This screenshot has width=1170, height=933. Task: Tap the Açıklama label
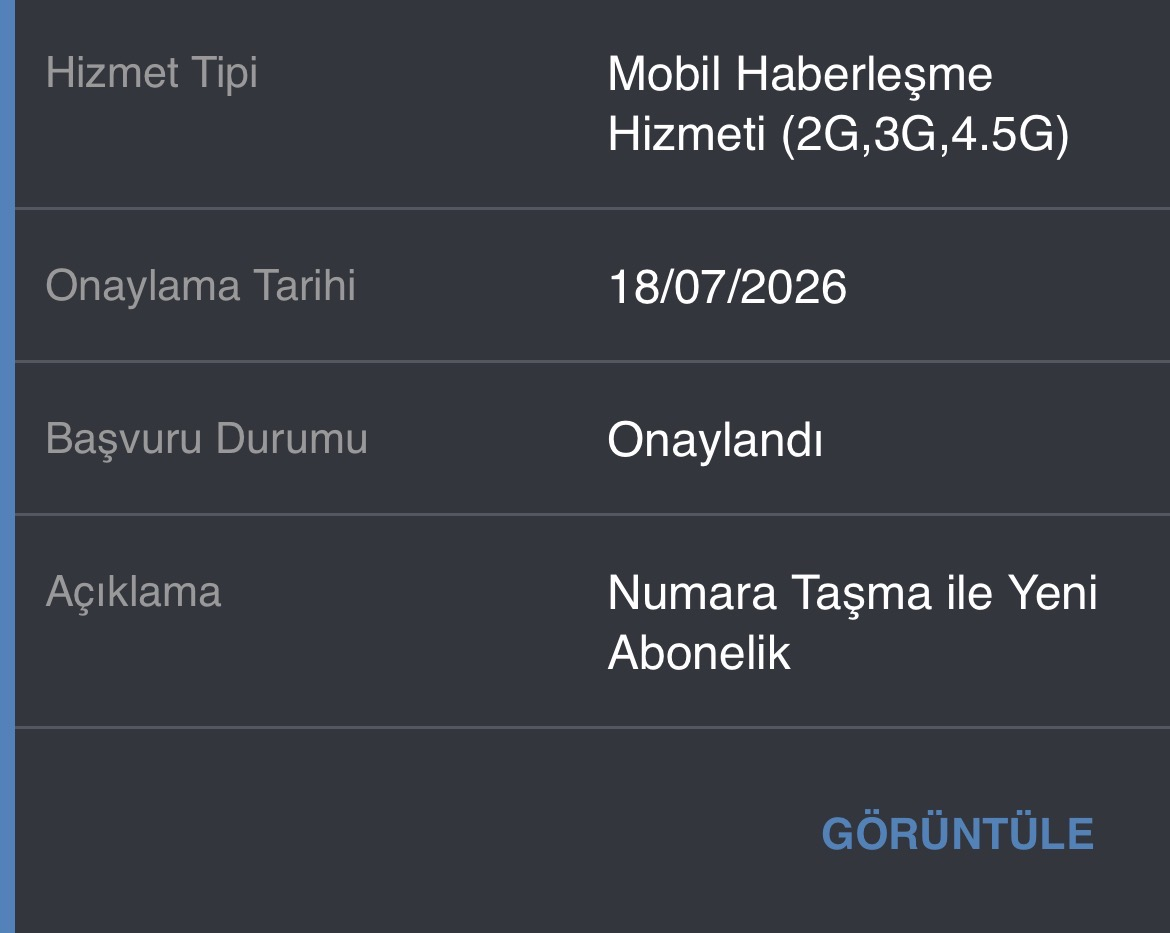134,593
